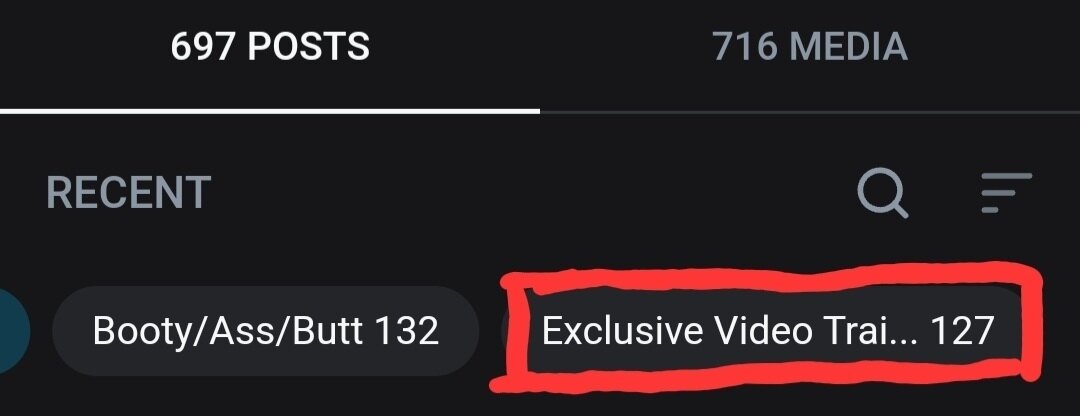
Task: Tap the sort lines icon
Action: (x=1006, y=193)
